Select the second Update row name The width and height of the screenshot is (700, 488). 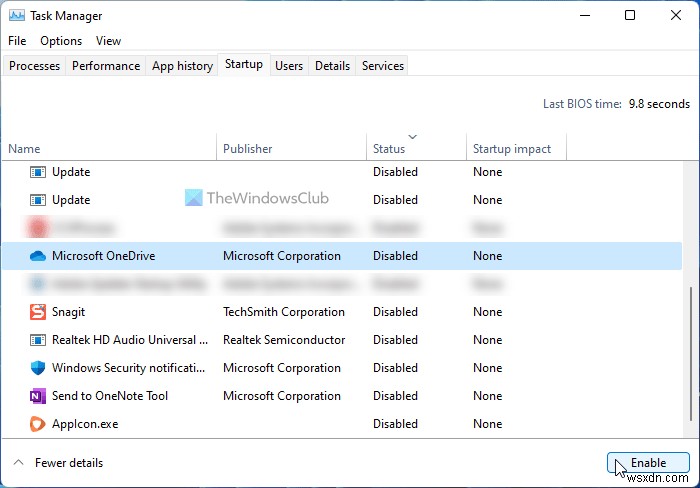click(x=71, y=200)
